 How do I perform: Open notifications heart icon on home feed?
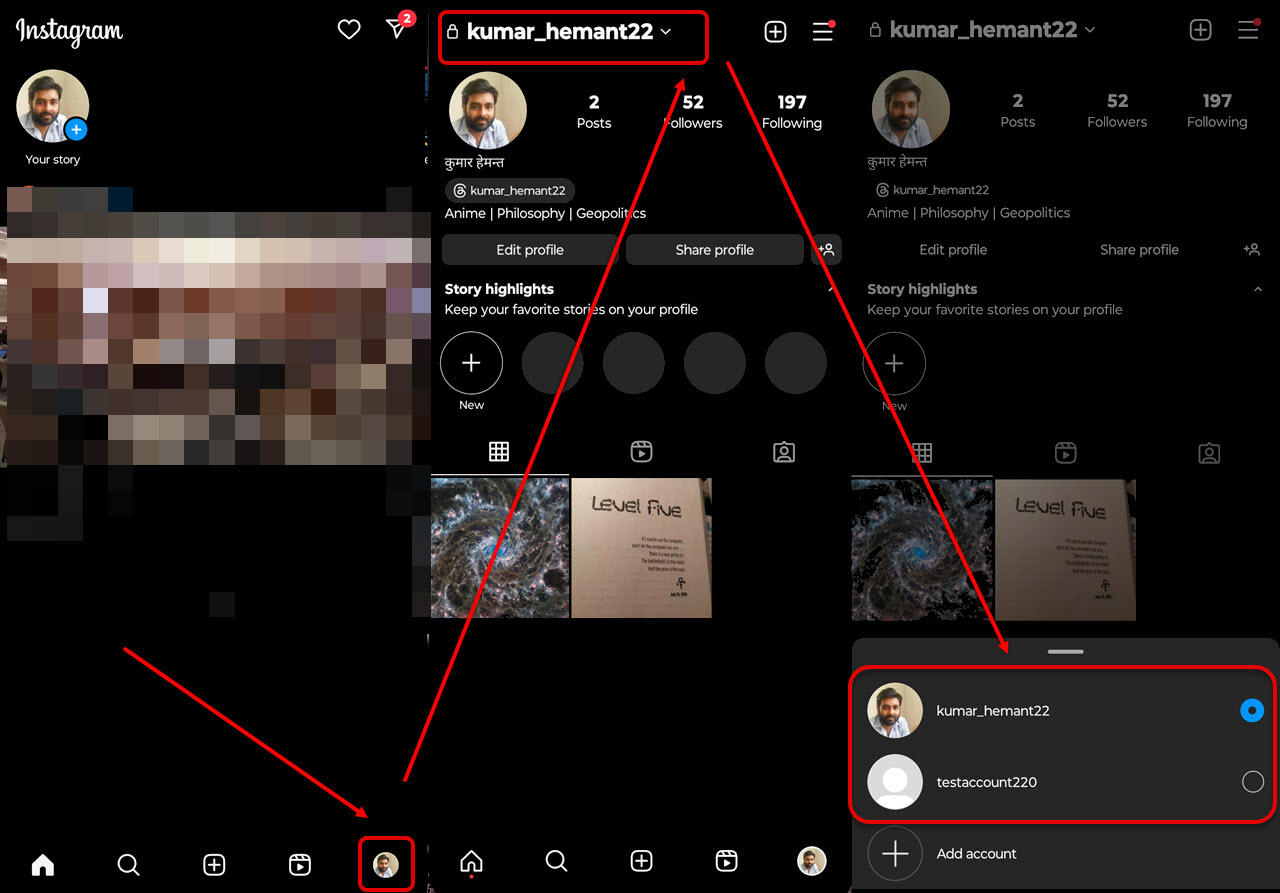(x=349, y=30)
